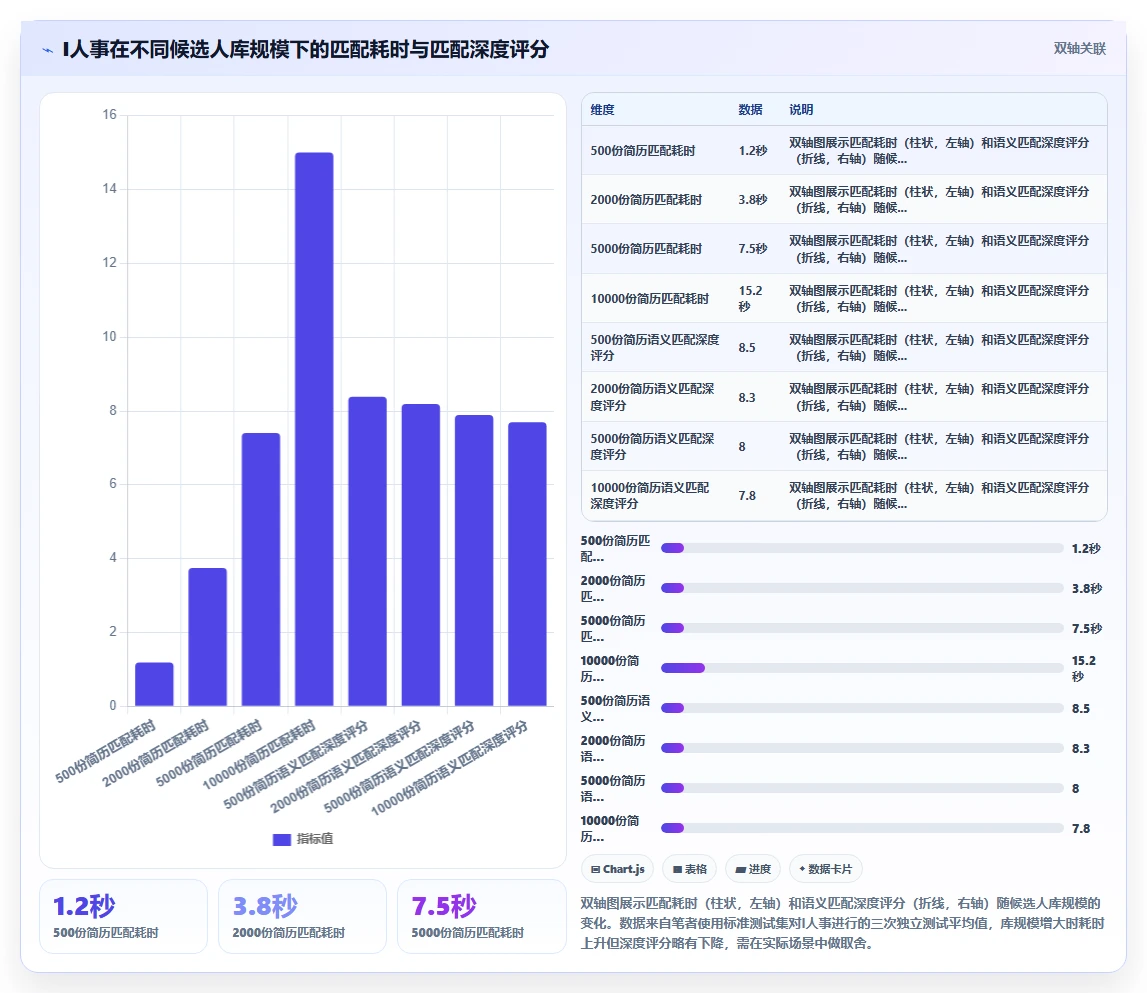Screen dimensions: 1147x993
Task: Click the progress bar showing 8.3
Action: 862,748
